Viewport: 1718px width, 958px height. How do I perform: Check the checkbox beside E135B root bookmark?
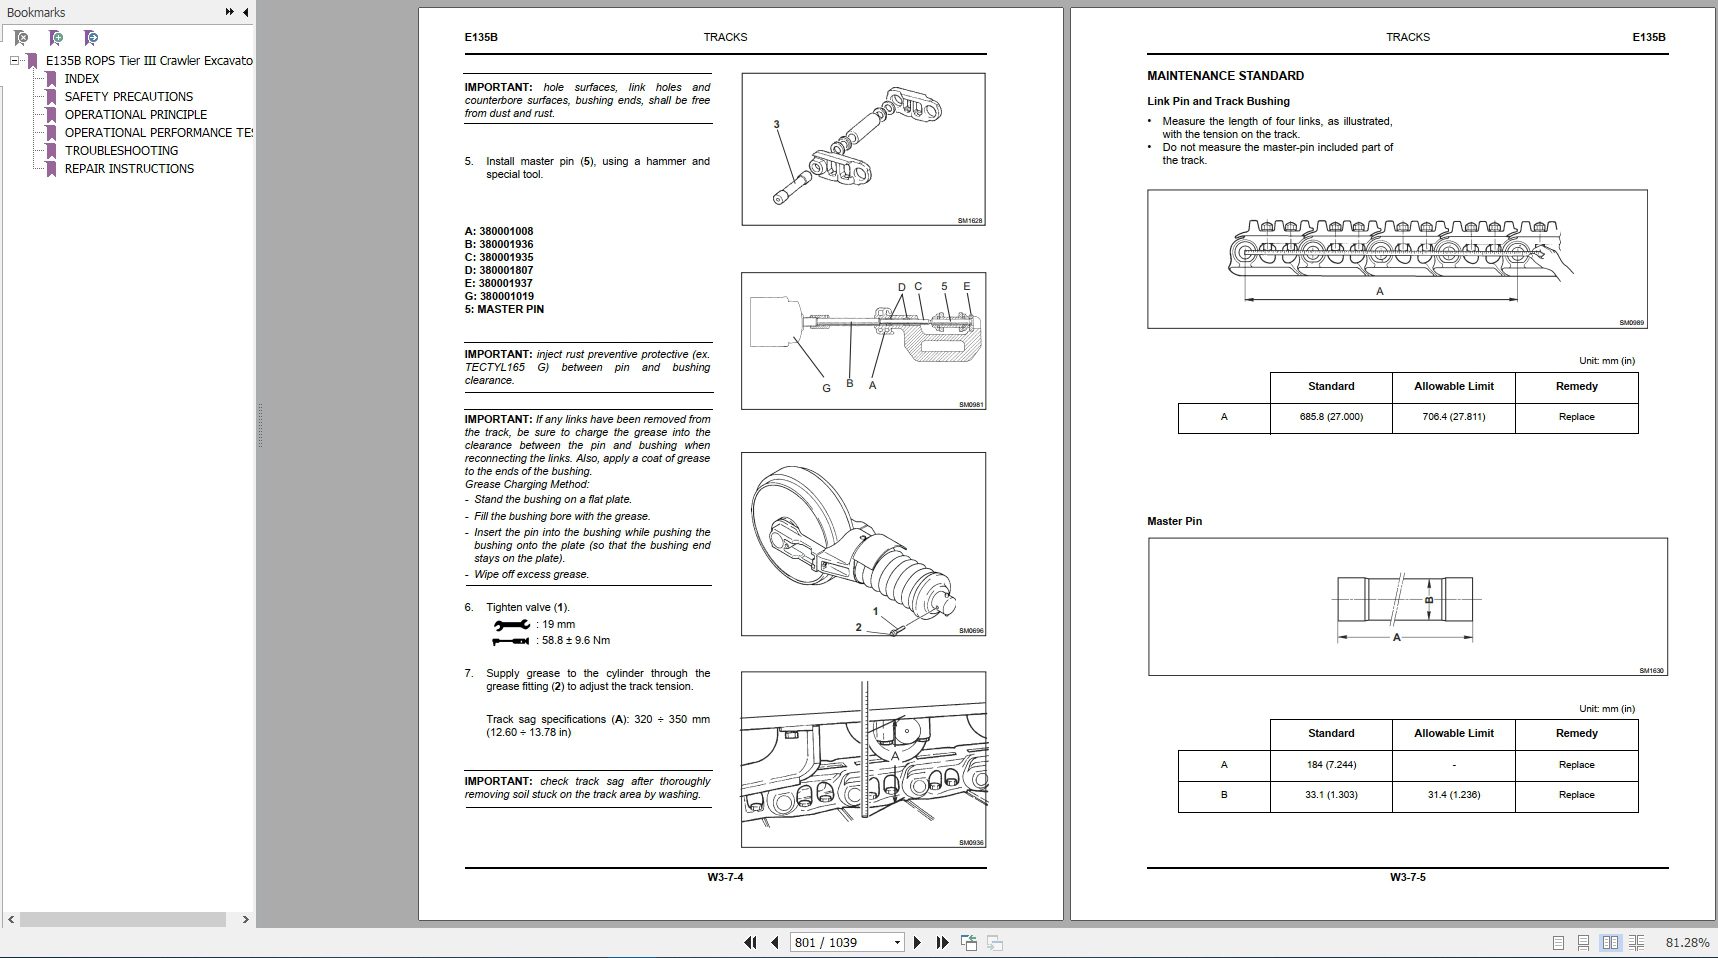[14, 60]
